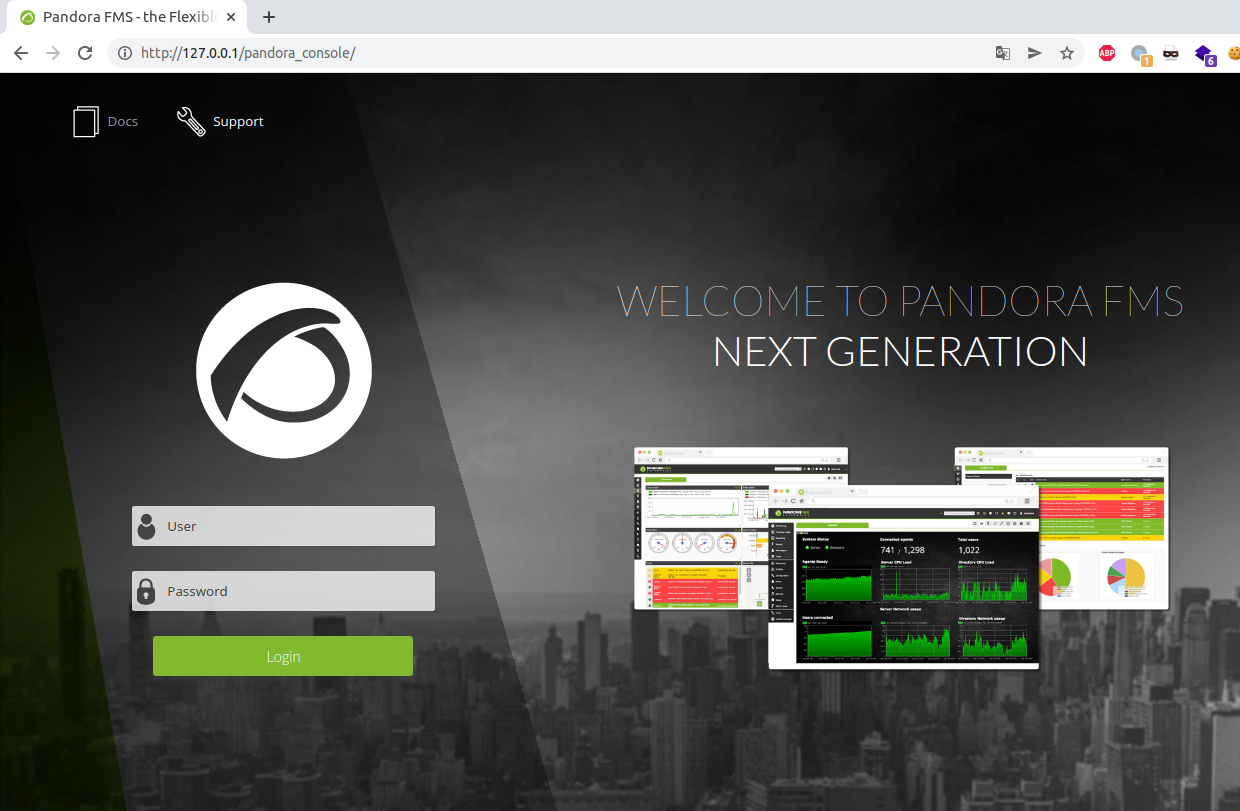Bookmark this page with star icon

coord(1067,53)
